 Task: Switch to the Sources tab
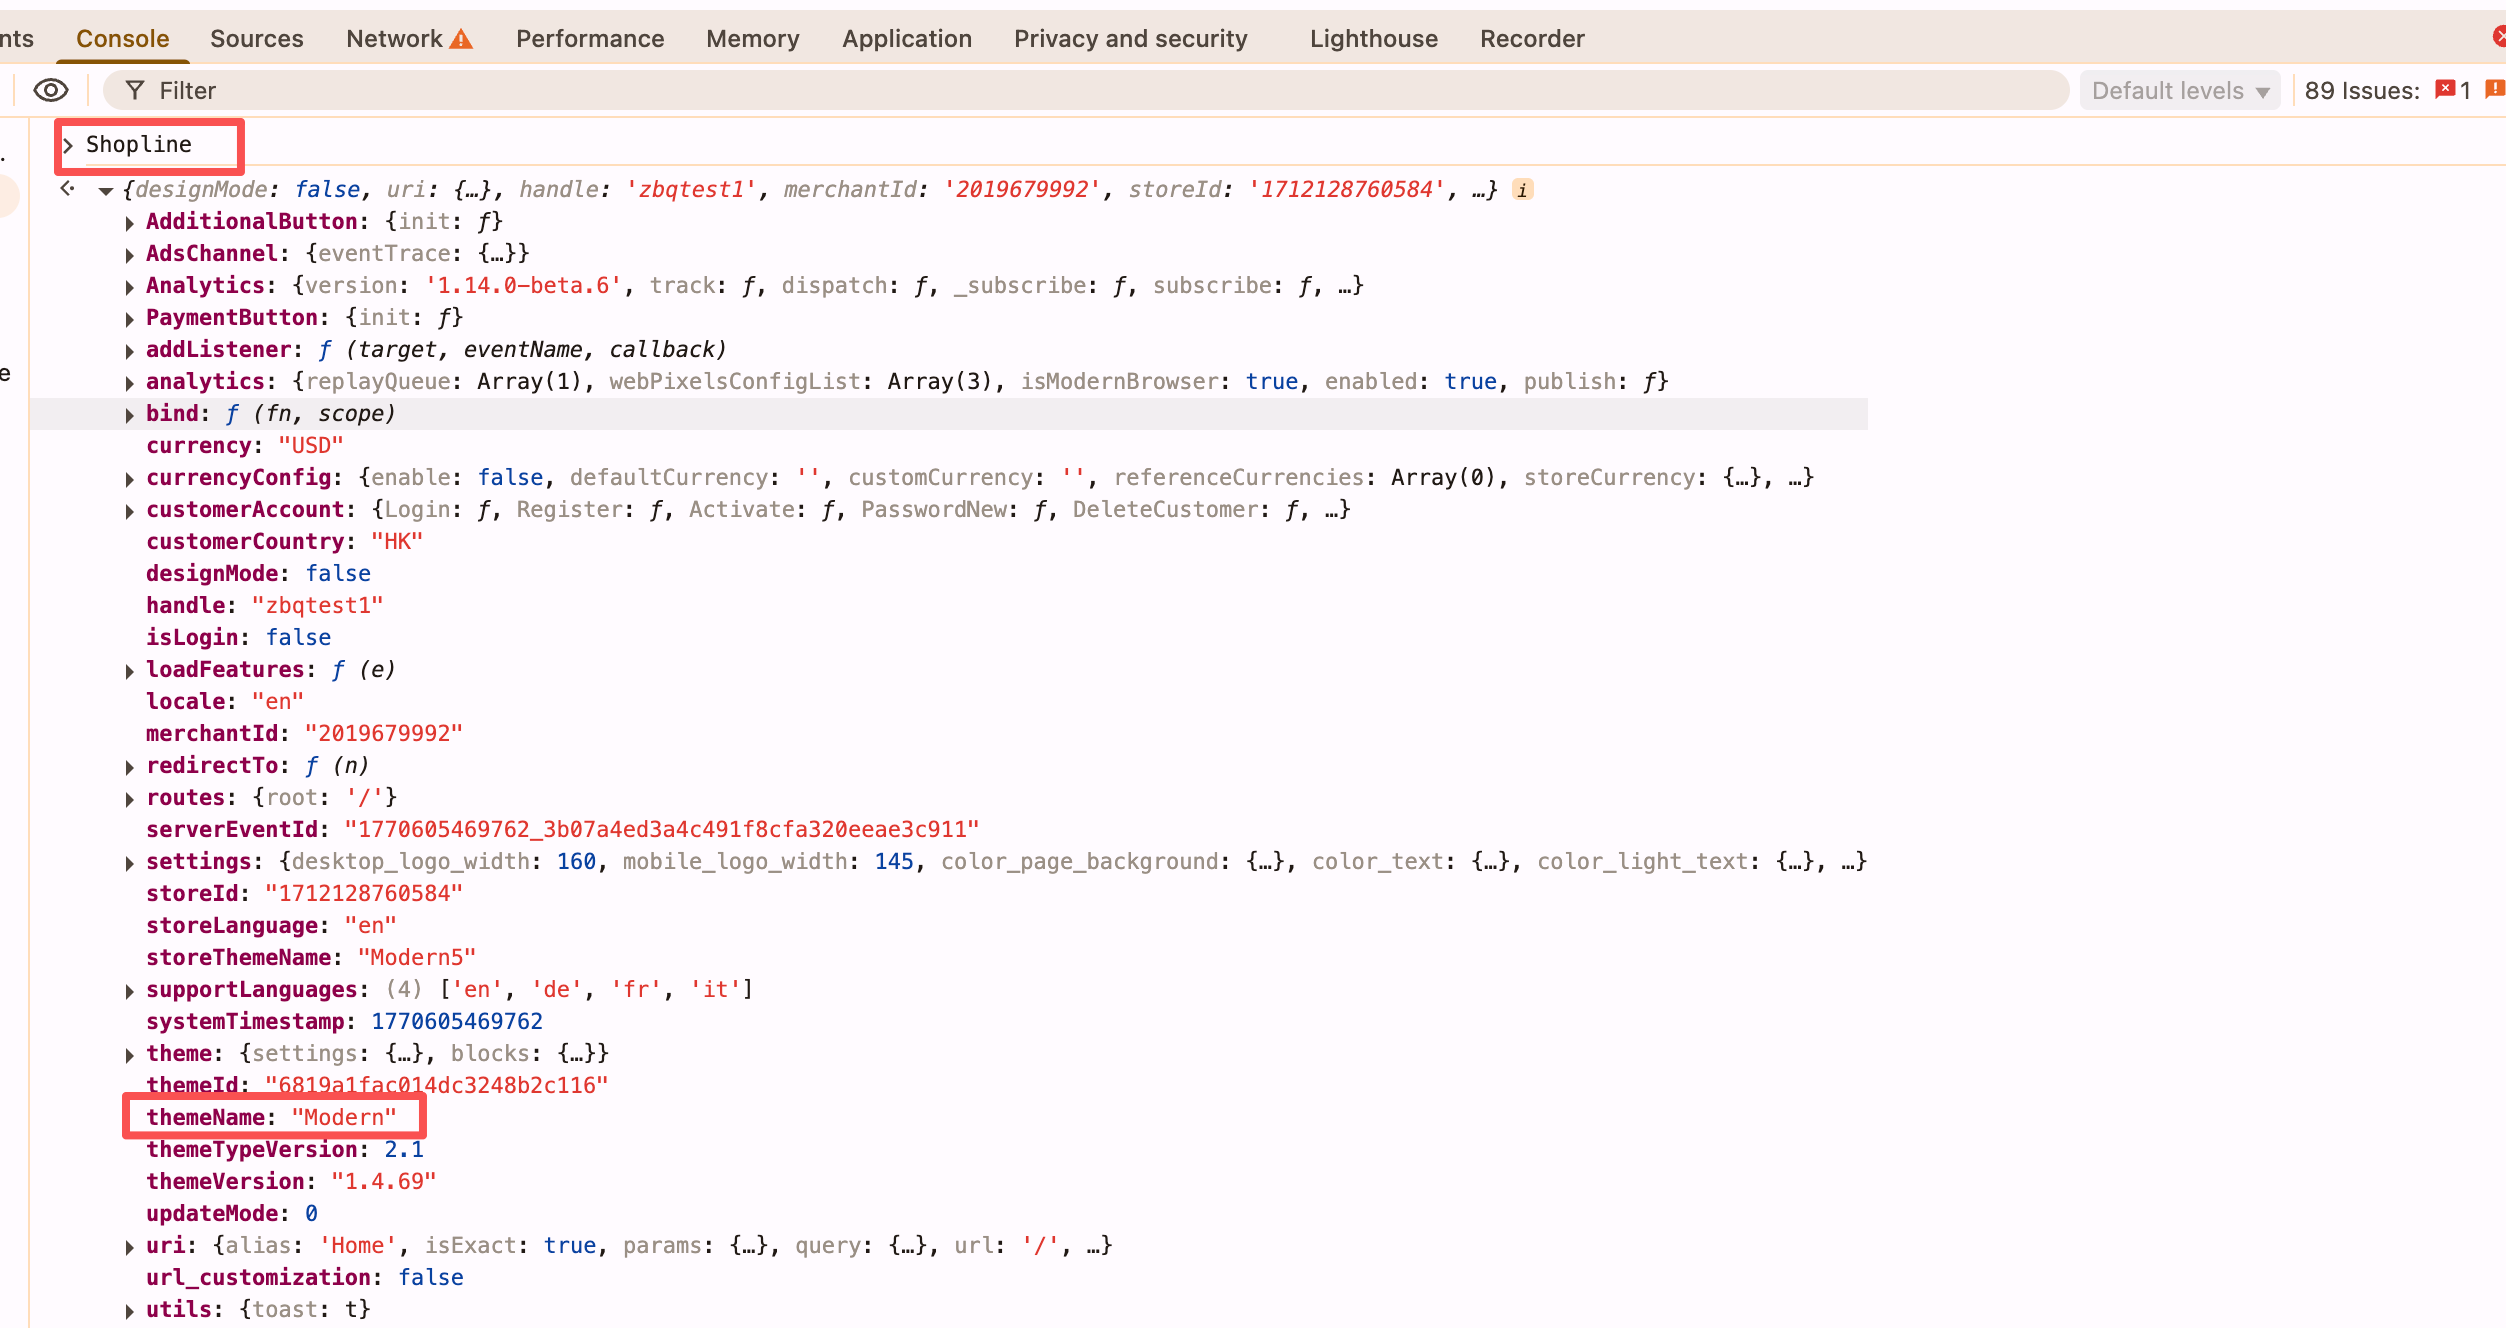[257, 39]
